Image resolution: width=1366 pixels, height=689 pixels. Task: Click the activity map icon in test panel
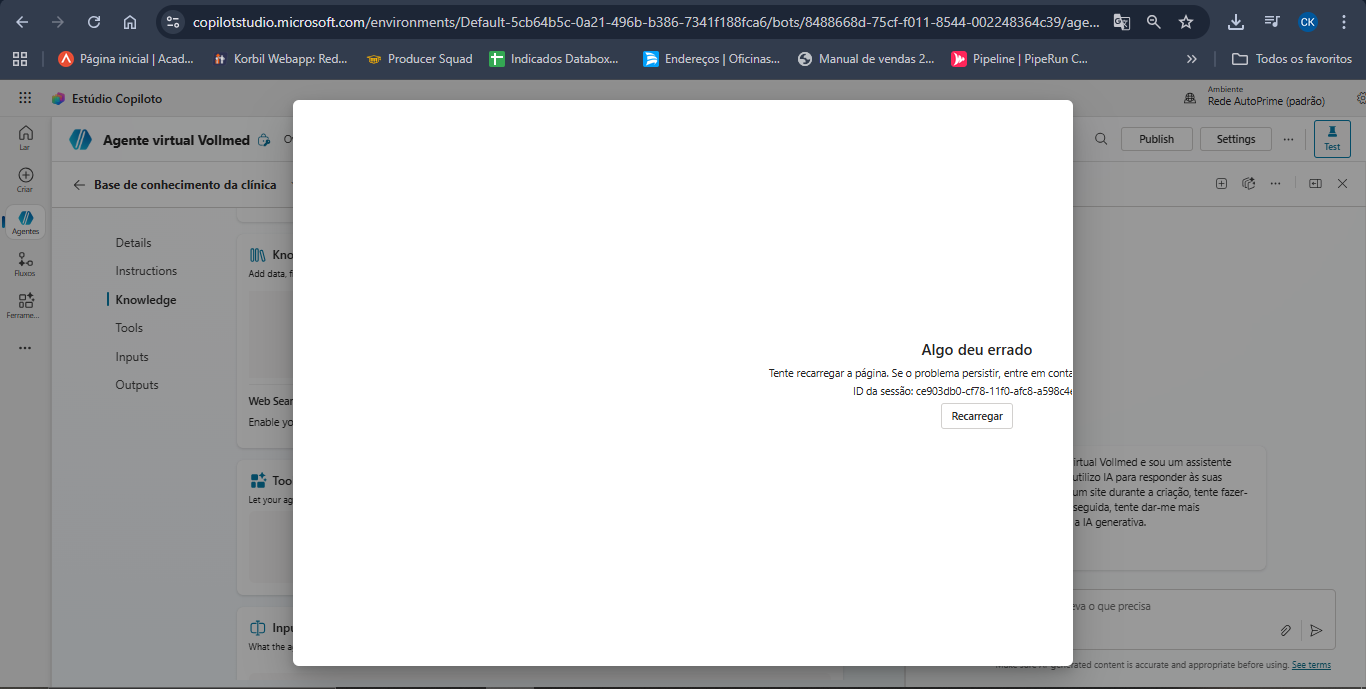1248,184
